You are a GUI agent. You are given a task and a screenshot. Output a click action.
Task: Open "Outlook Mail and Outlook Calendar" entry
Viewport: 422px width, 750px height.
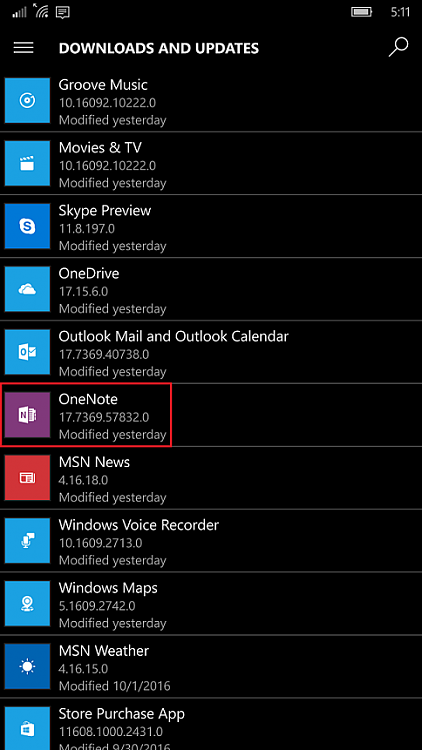(x=174, y=336)
